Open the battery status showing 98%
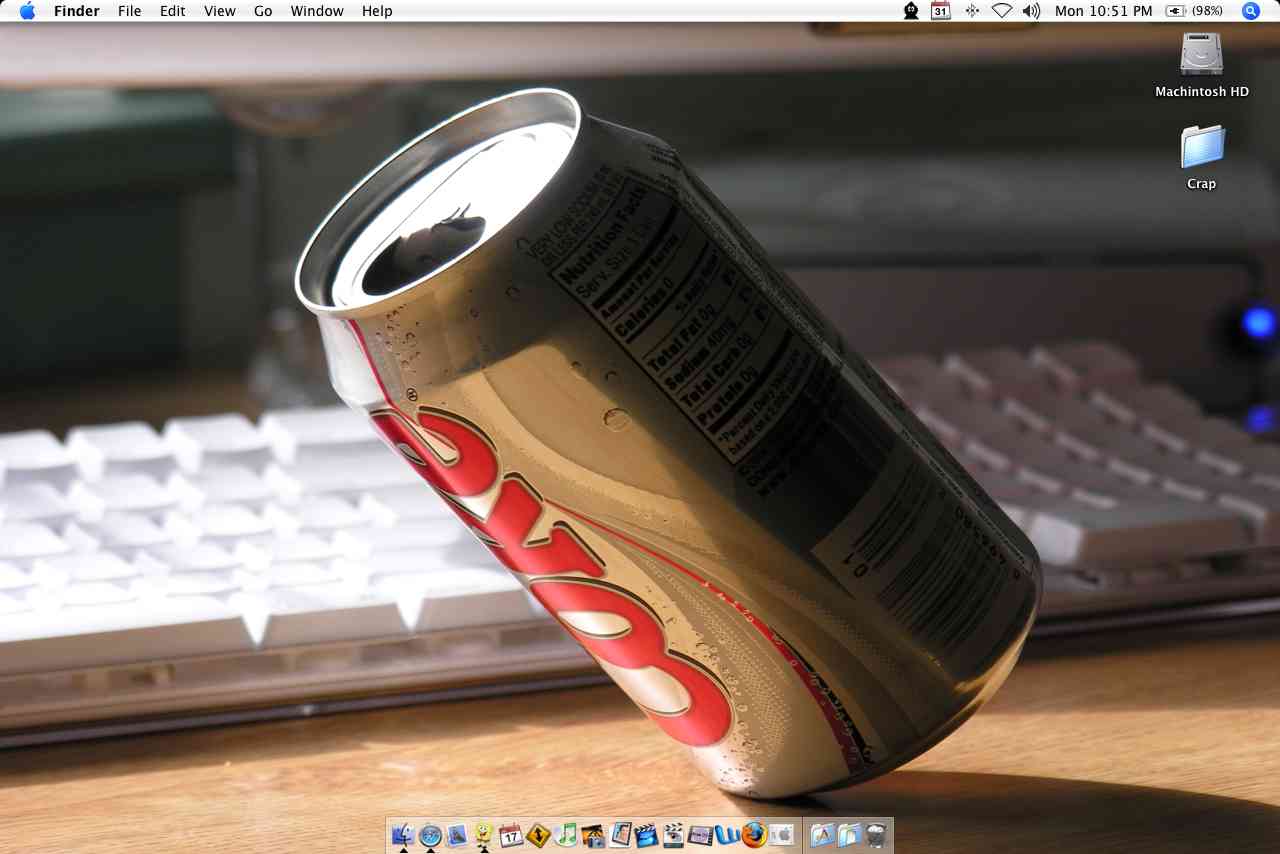The image size is (1280, 854). (x=1194, y=11)
